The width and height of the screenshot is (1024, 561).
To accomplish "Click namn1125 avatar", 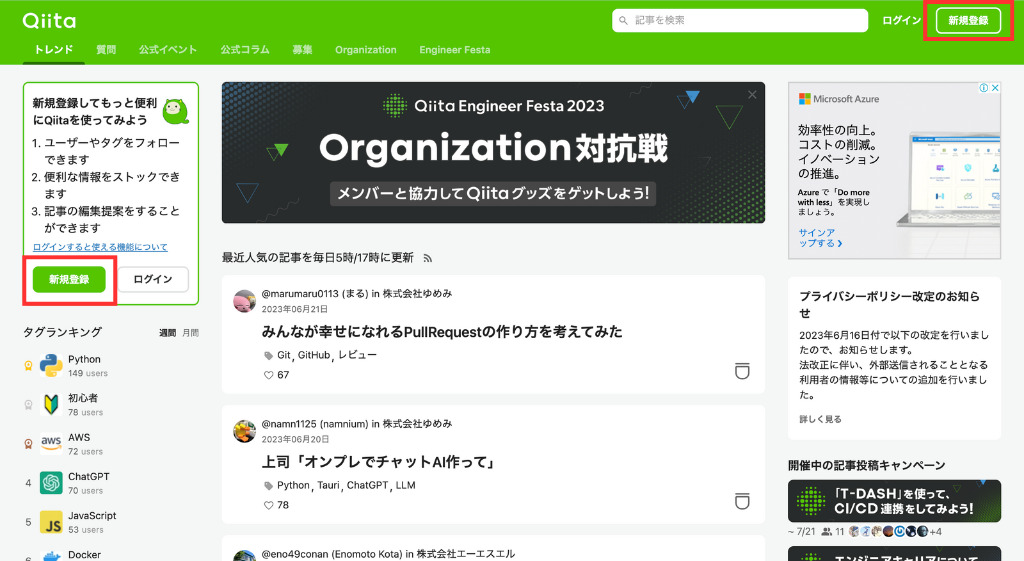I will 245,431.
